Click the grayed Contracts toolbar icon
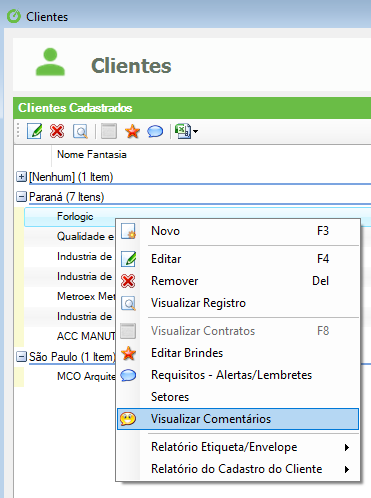 pos(109,131)
